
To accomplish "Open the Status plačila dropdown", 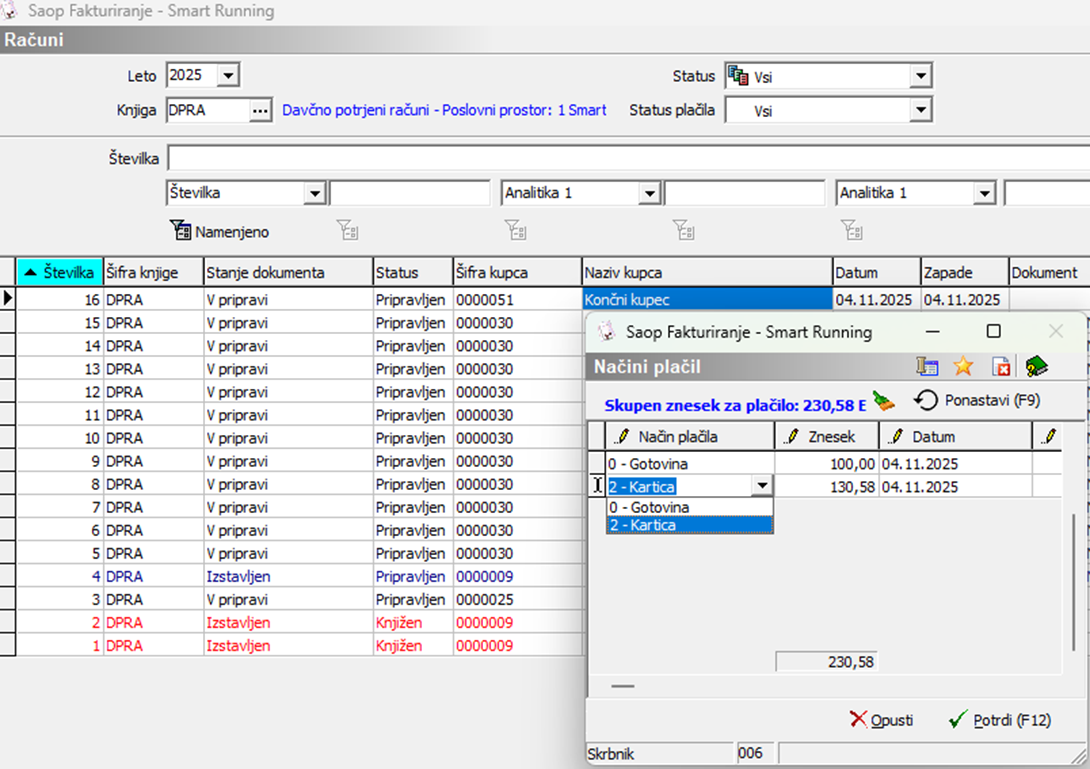I will click(920, 111).
